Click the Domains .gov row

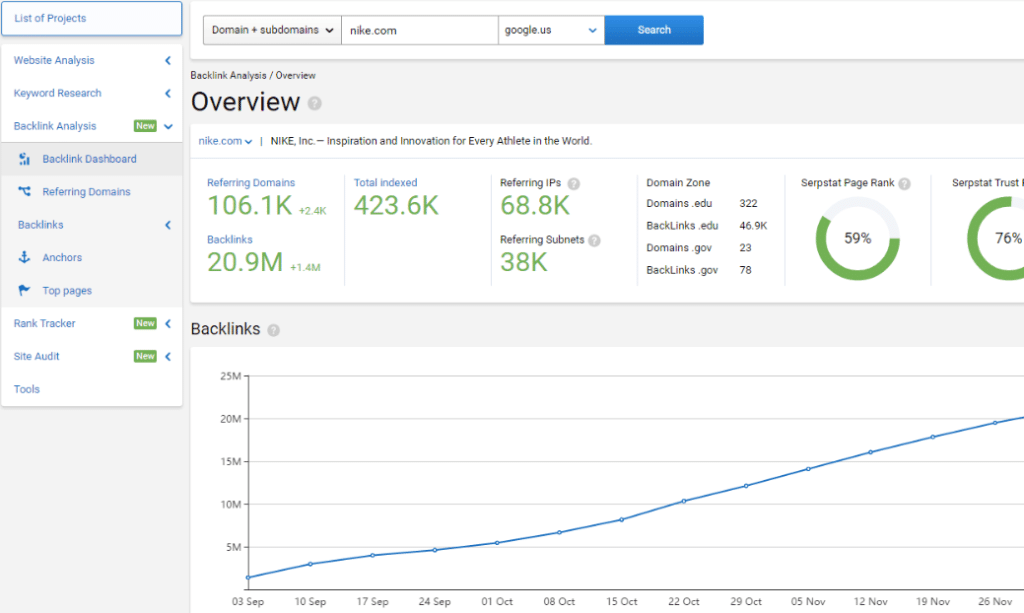(699, 247)
